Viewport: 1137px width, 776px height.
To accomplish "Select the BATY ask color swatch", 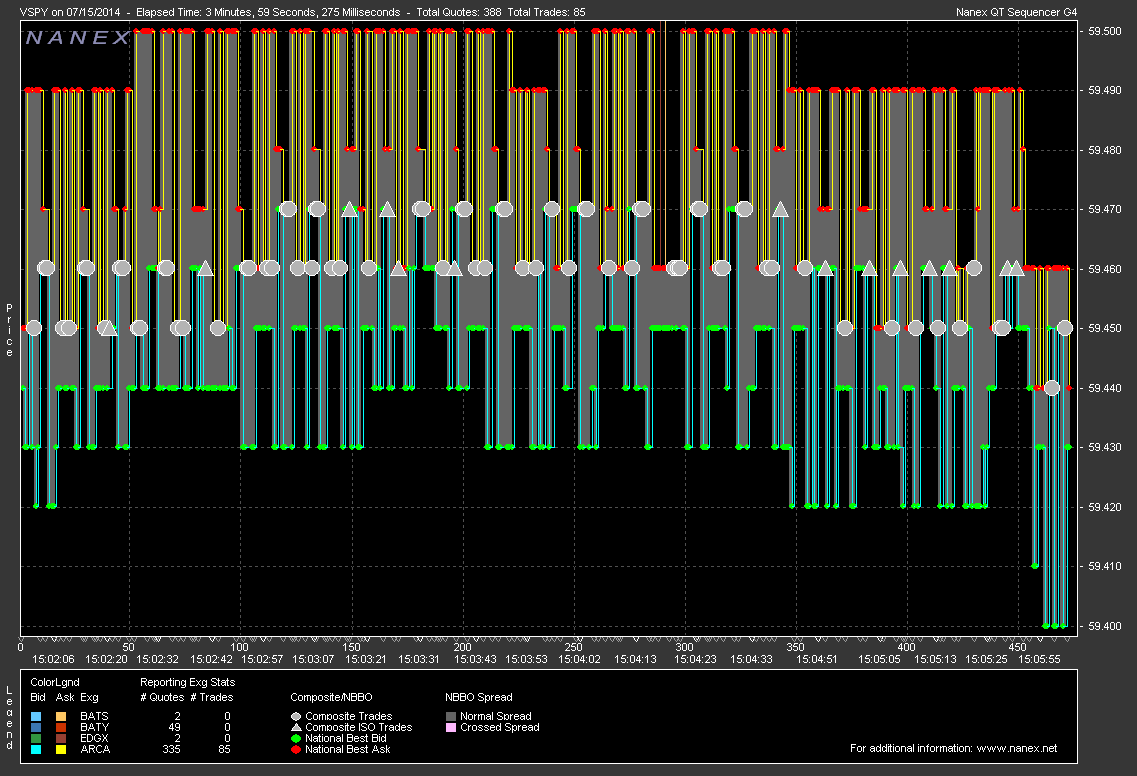I will [61, 727].
